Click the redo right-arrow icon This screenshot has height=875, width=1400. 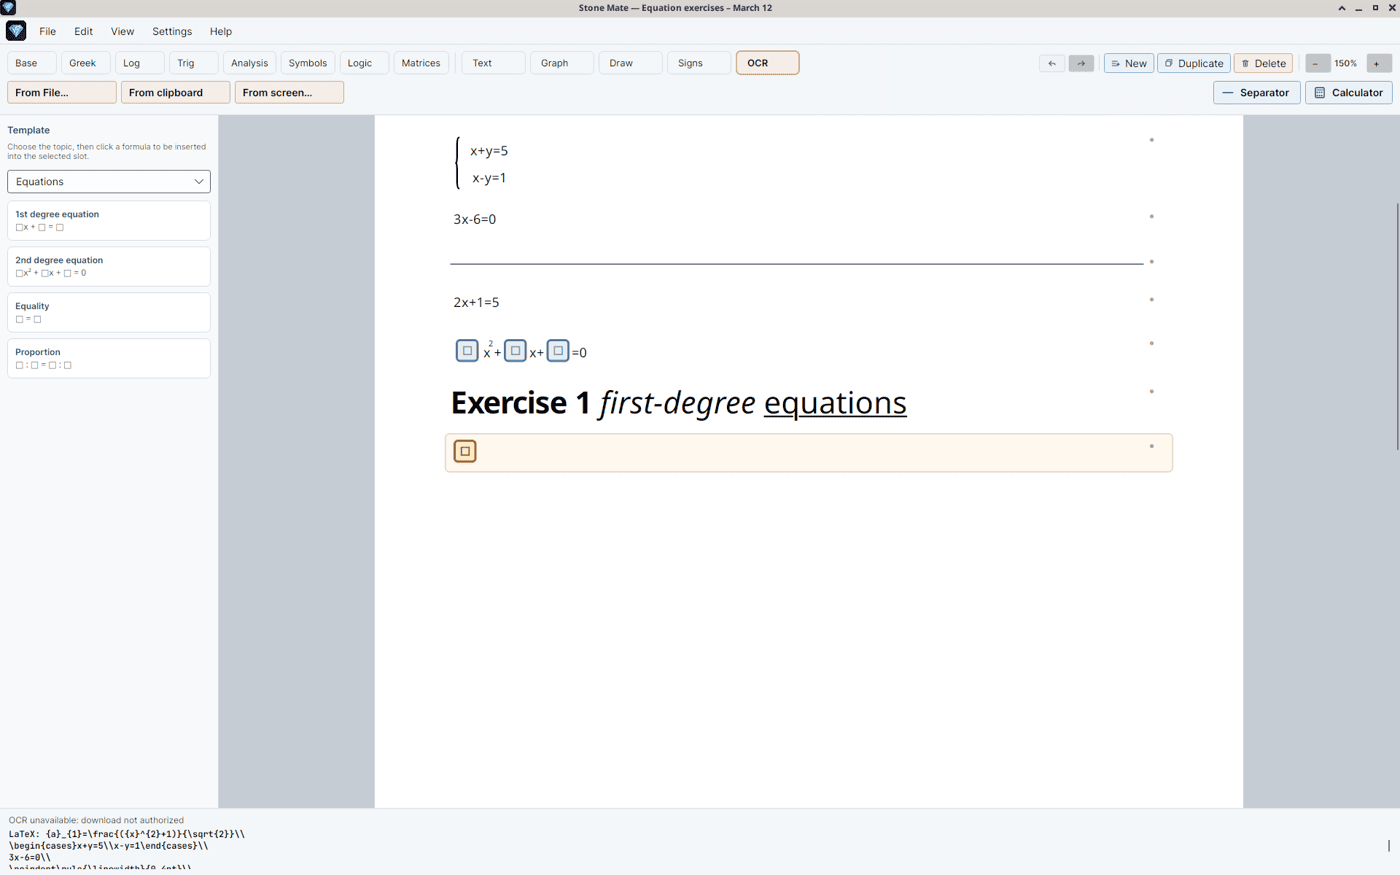coord(1081,63)
